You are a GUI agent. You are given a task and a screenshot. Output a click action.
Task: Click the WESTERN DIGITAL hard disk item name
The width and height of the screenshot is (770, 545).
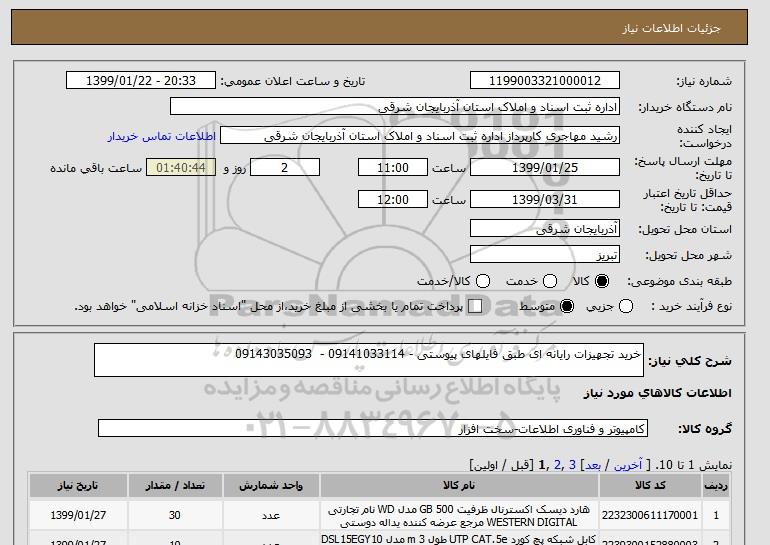pyautogui.click(x=459, y=516)
